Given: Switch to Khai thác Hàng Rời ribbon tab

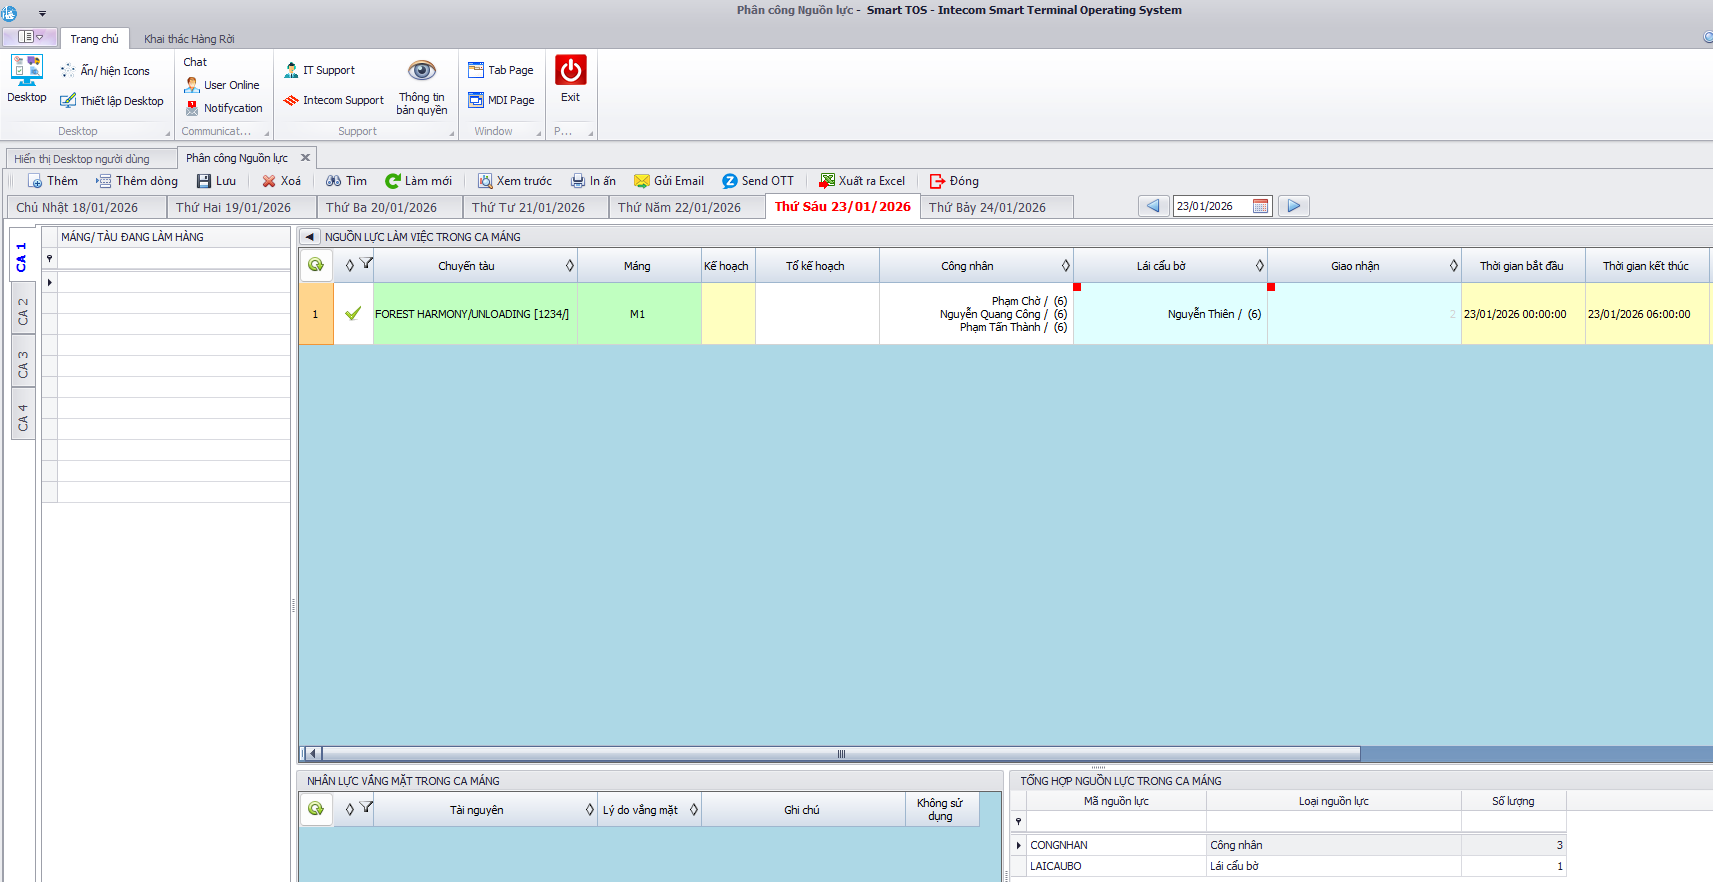Looking at the screenshot, I should click(189, 39).
